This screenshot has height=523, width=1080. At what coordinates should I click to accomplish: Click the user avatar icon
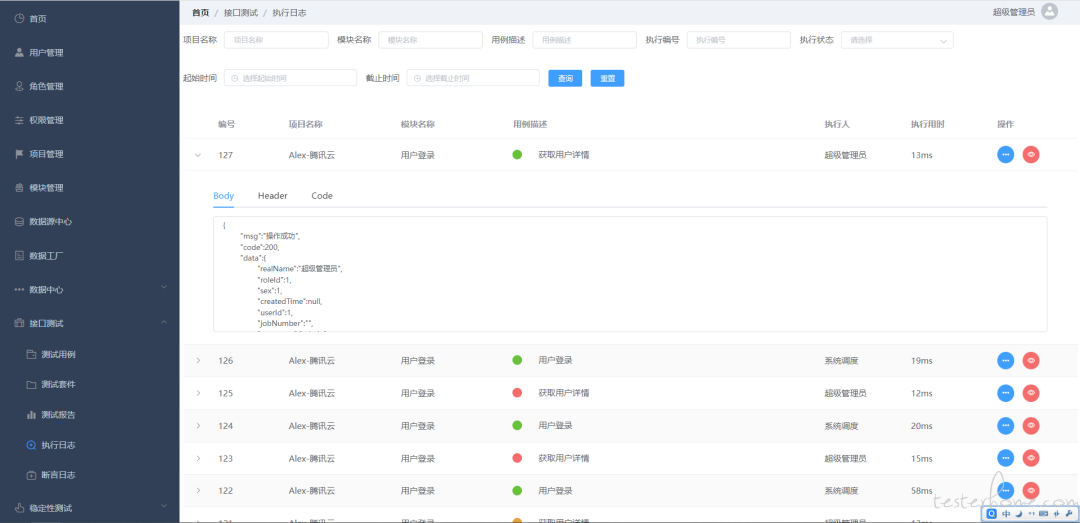[x=1049, y=11]
